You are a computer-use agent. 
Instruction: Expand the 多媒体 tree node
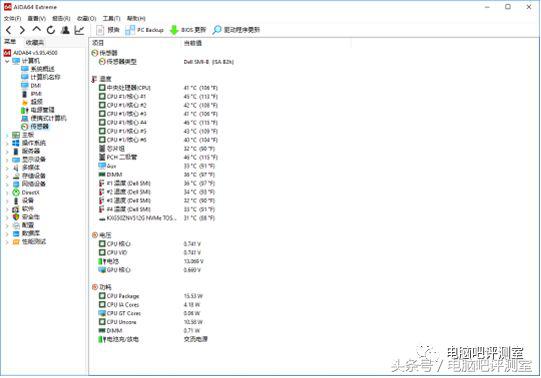(7, 168)
